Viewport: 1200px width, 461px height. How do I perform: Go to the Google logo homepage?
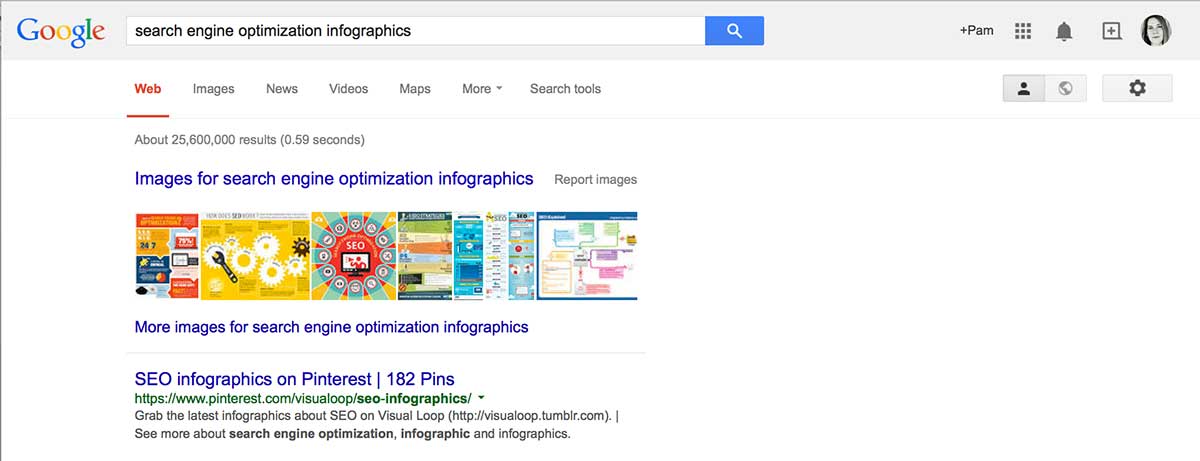(61, 31)
